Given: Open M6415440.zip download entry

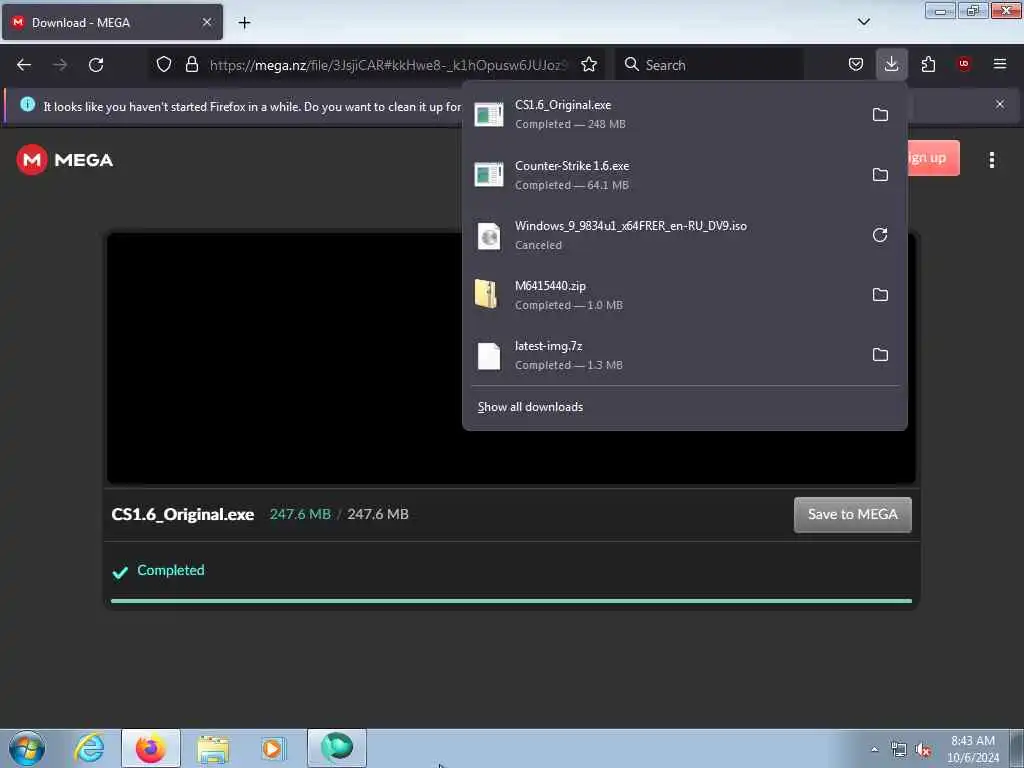Looking at the screenshot, I should [663, 295].
